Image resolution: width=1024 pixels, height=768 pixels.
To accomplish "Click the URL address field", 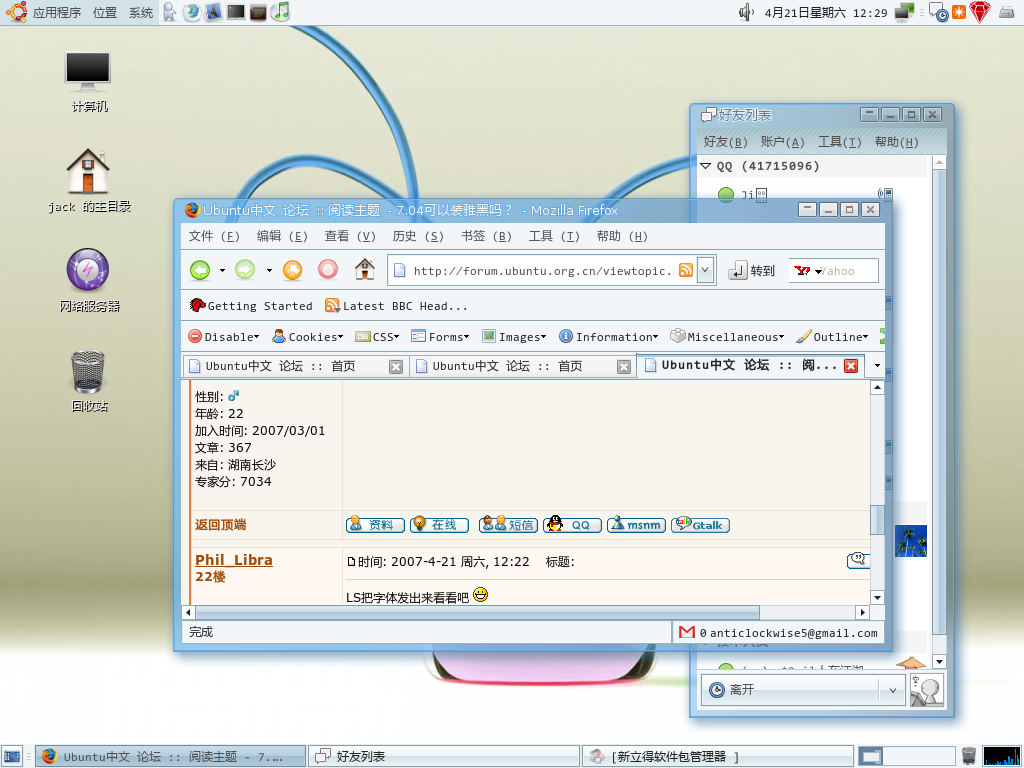I will [x=542, y=270].
